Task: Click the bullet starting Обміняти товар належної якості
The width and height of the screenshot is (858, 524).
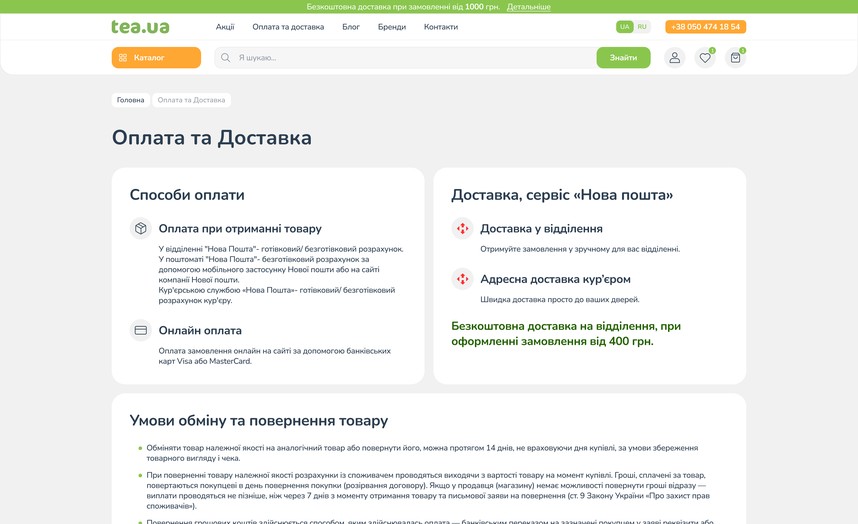Action: point(422,453)
